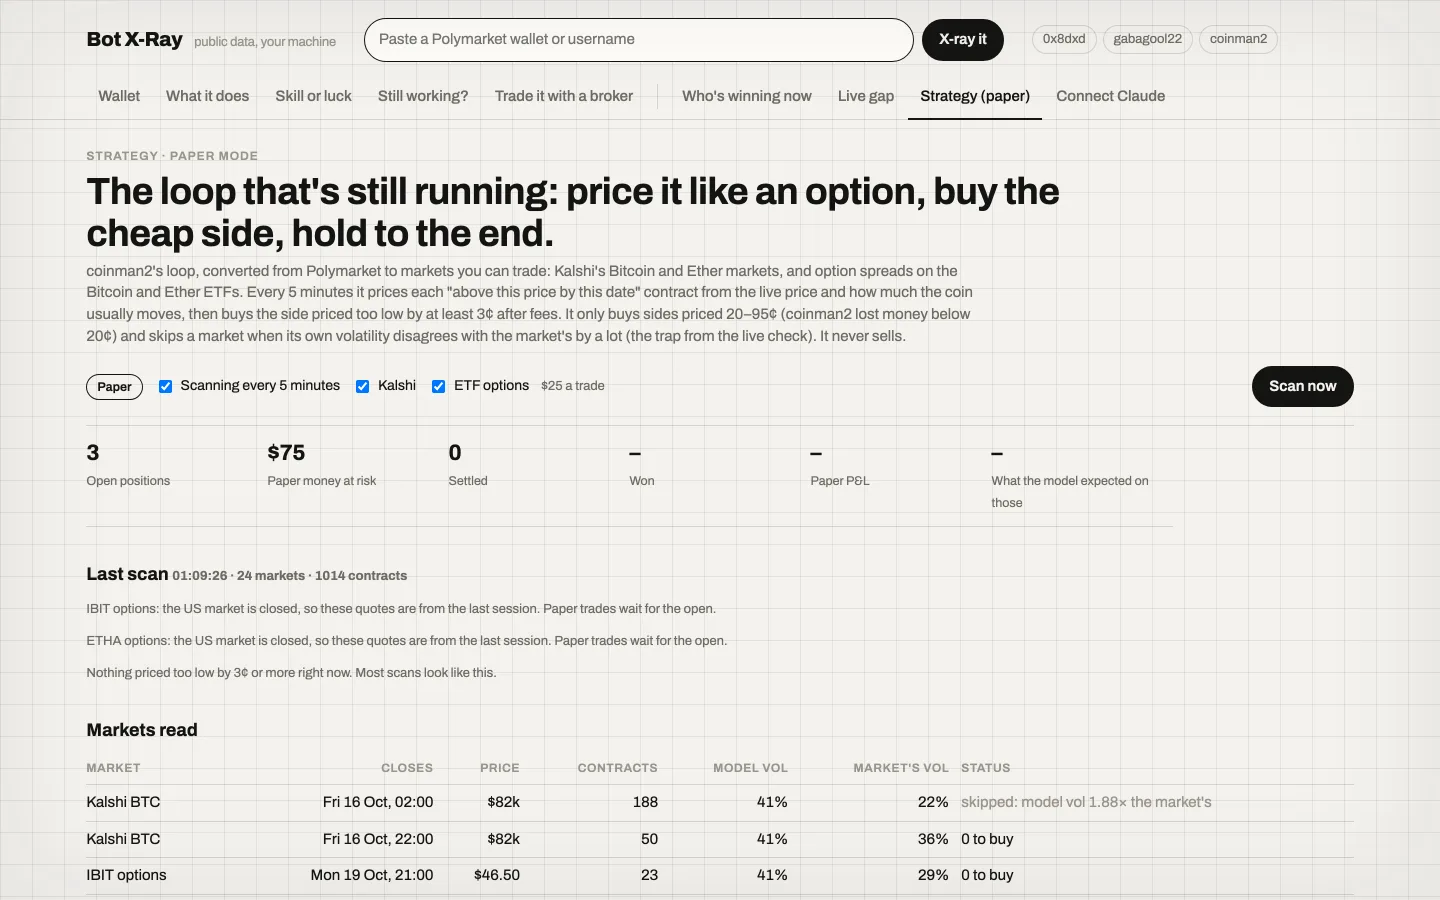The image size is (1440, 900).
Task: Click the IBIT options market row
Action: pyautogui.click(x=720, y=875)
